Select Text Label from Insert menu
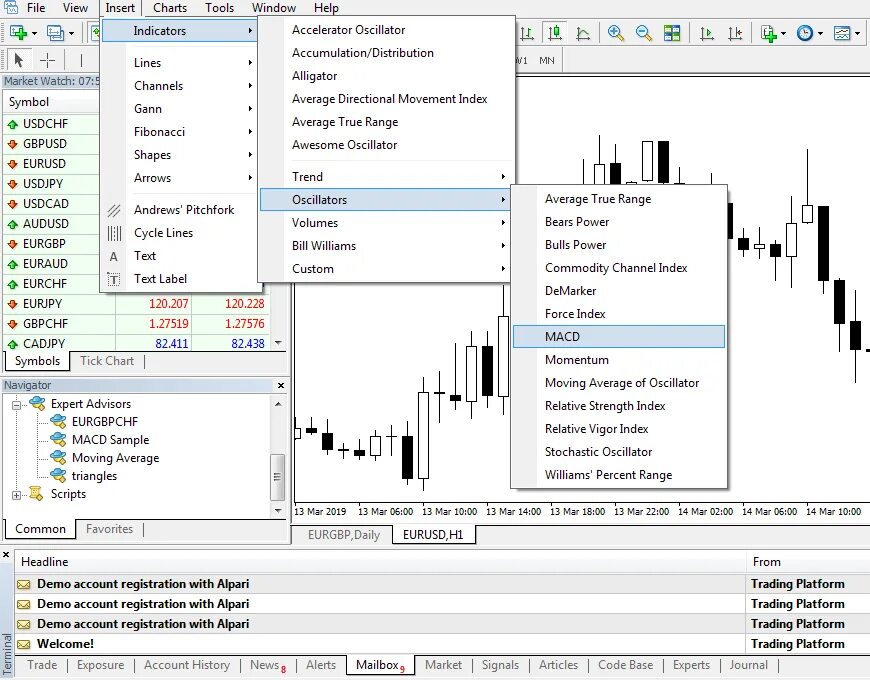Image resolution: width=870 pixels, height=680 pixels. pos(181,279)
